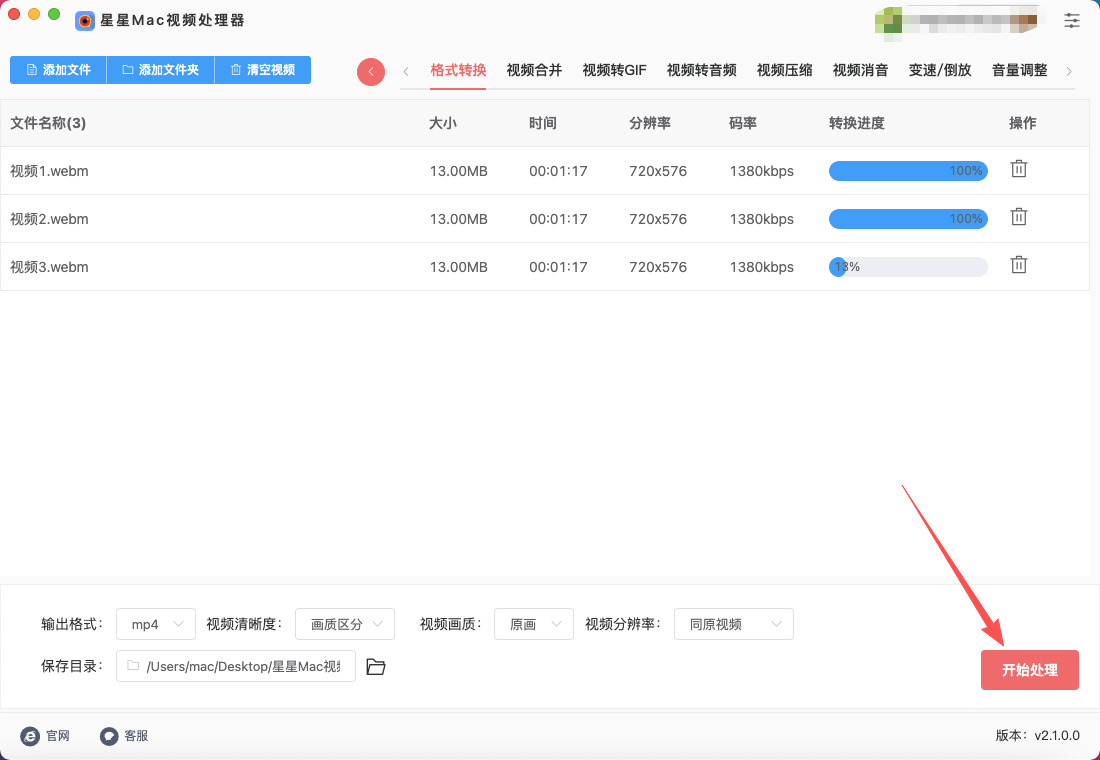
Task: Click the 开始处理 button
Action: [1029, 670]
